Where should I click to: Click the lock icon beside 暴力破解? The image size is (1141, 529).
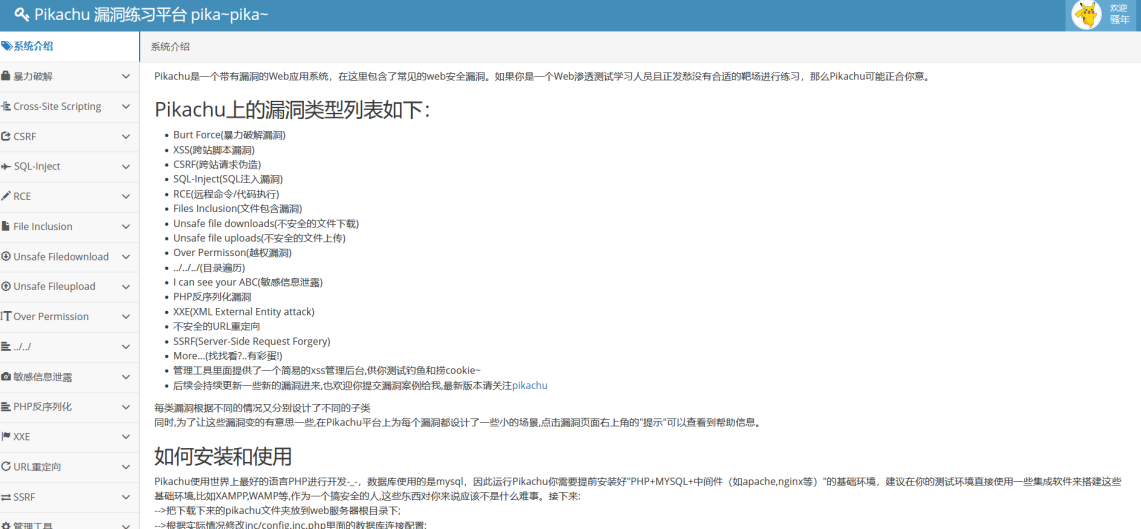(x=6, y=76)
